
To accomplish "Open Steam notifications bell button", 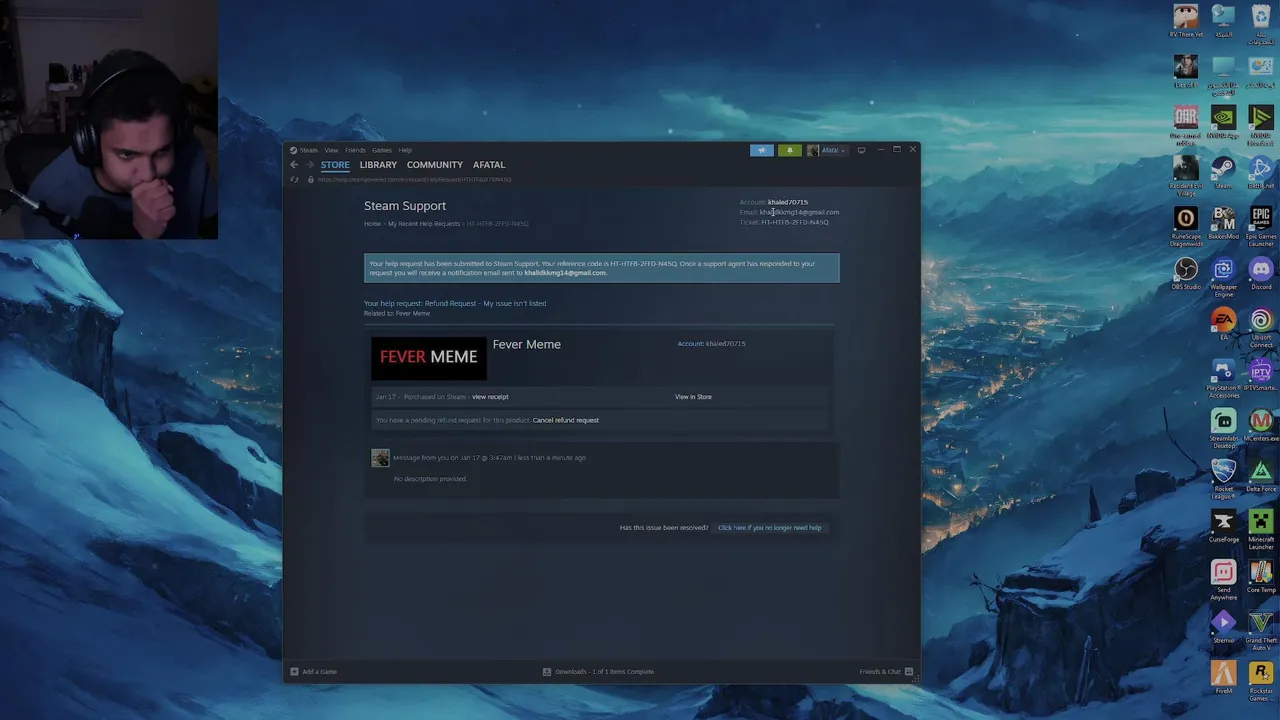I will pos(789,150).
